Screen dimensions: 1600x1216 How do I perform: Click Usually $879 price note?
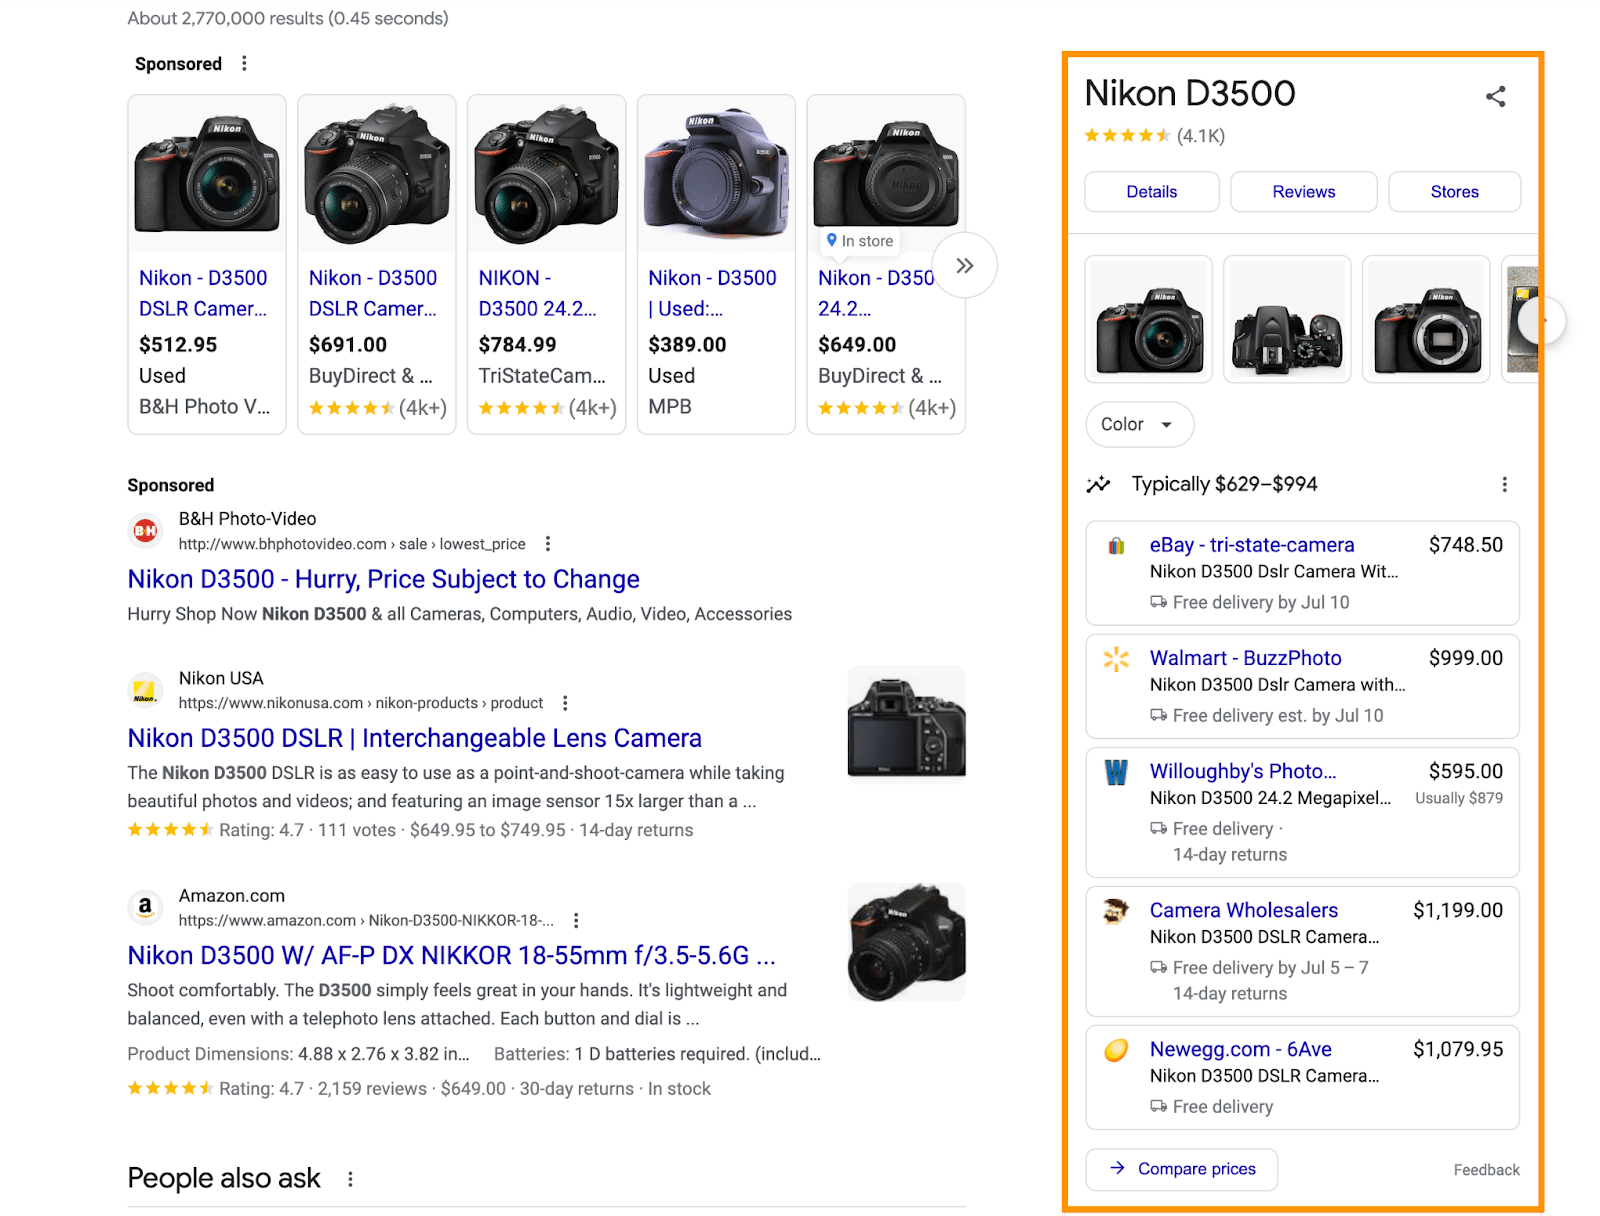click(1459, 798)
